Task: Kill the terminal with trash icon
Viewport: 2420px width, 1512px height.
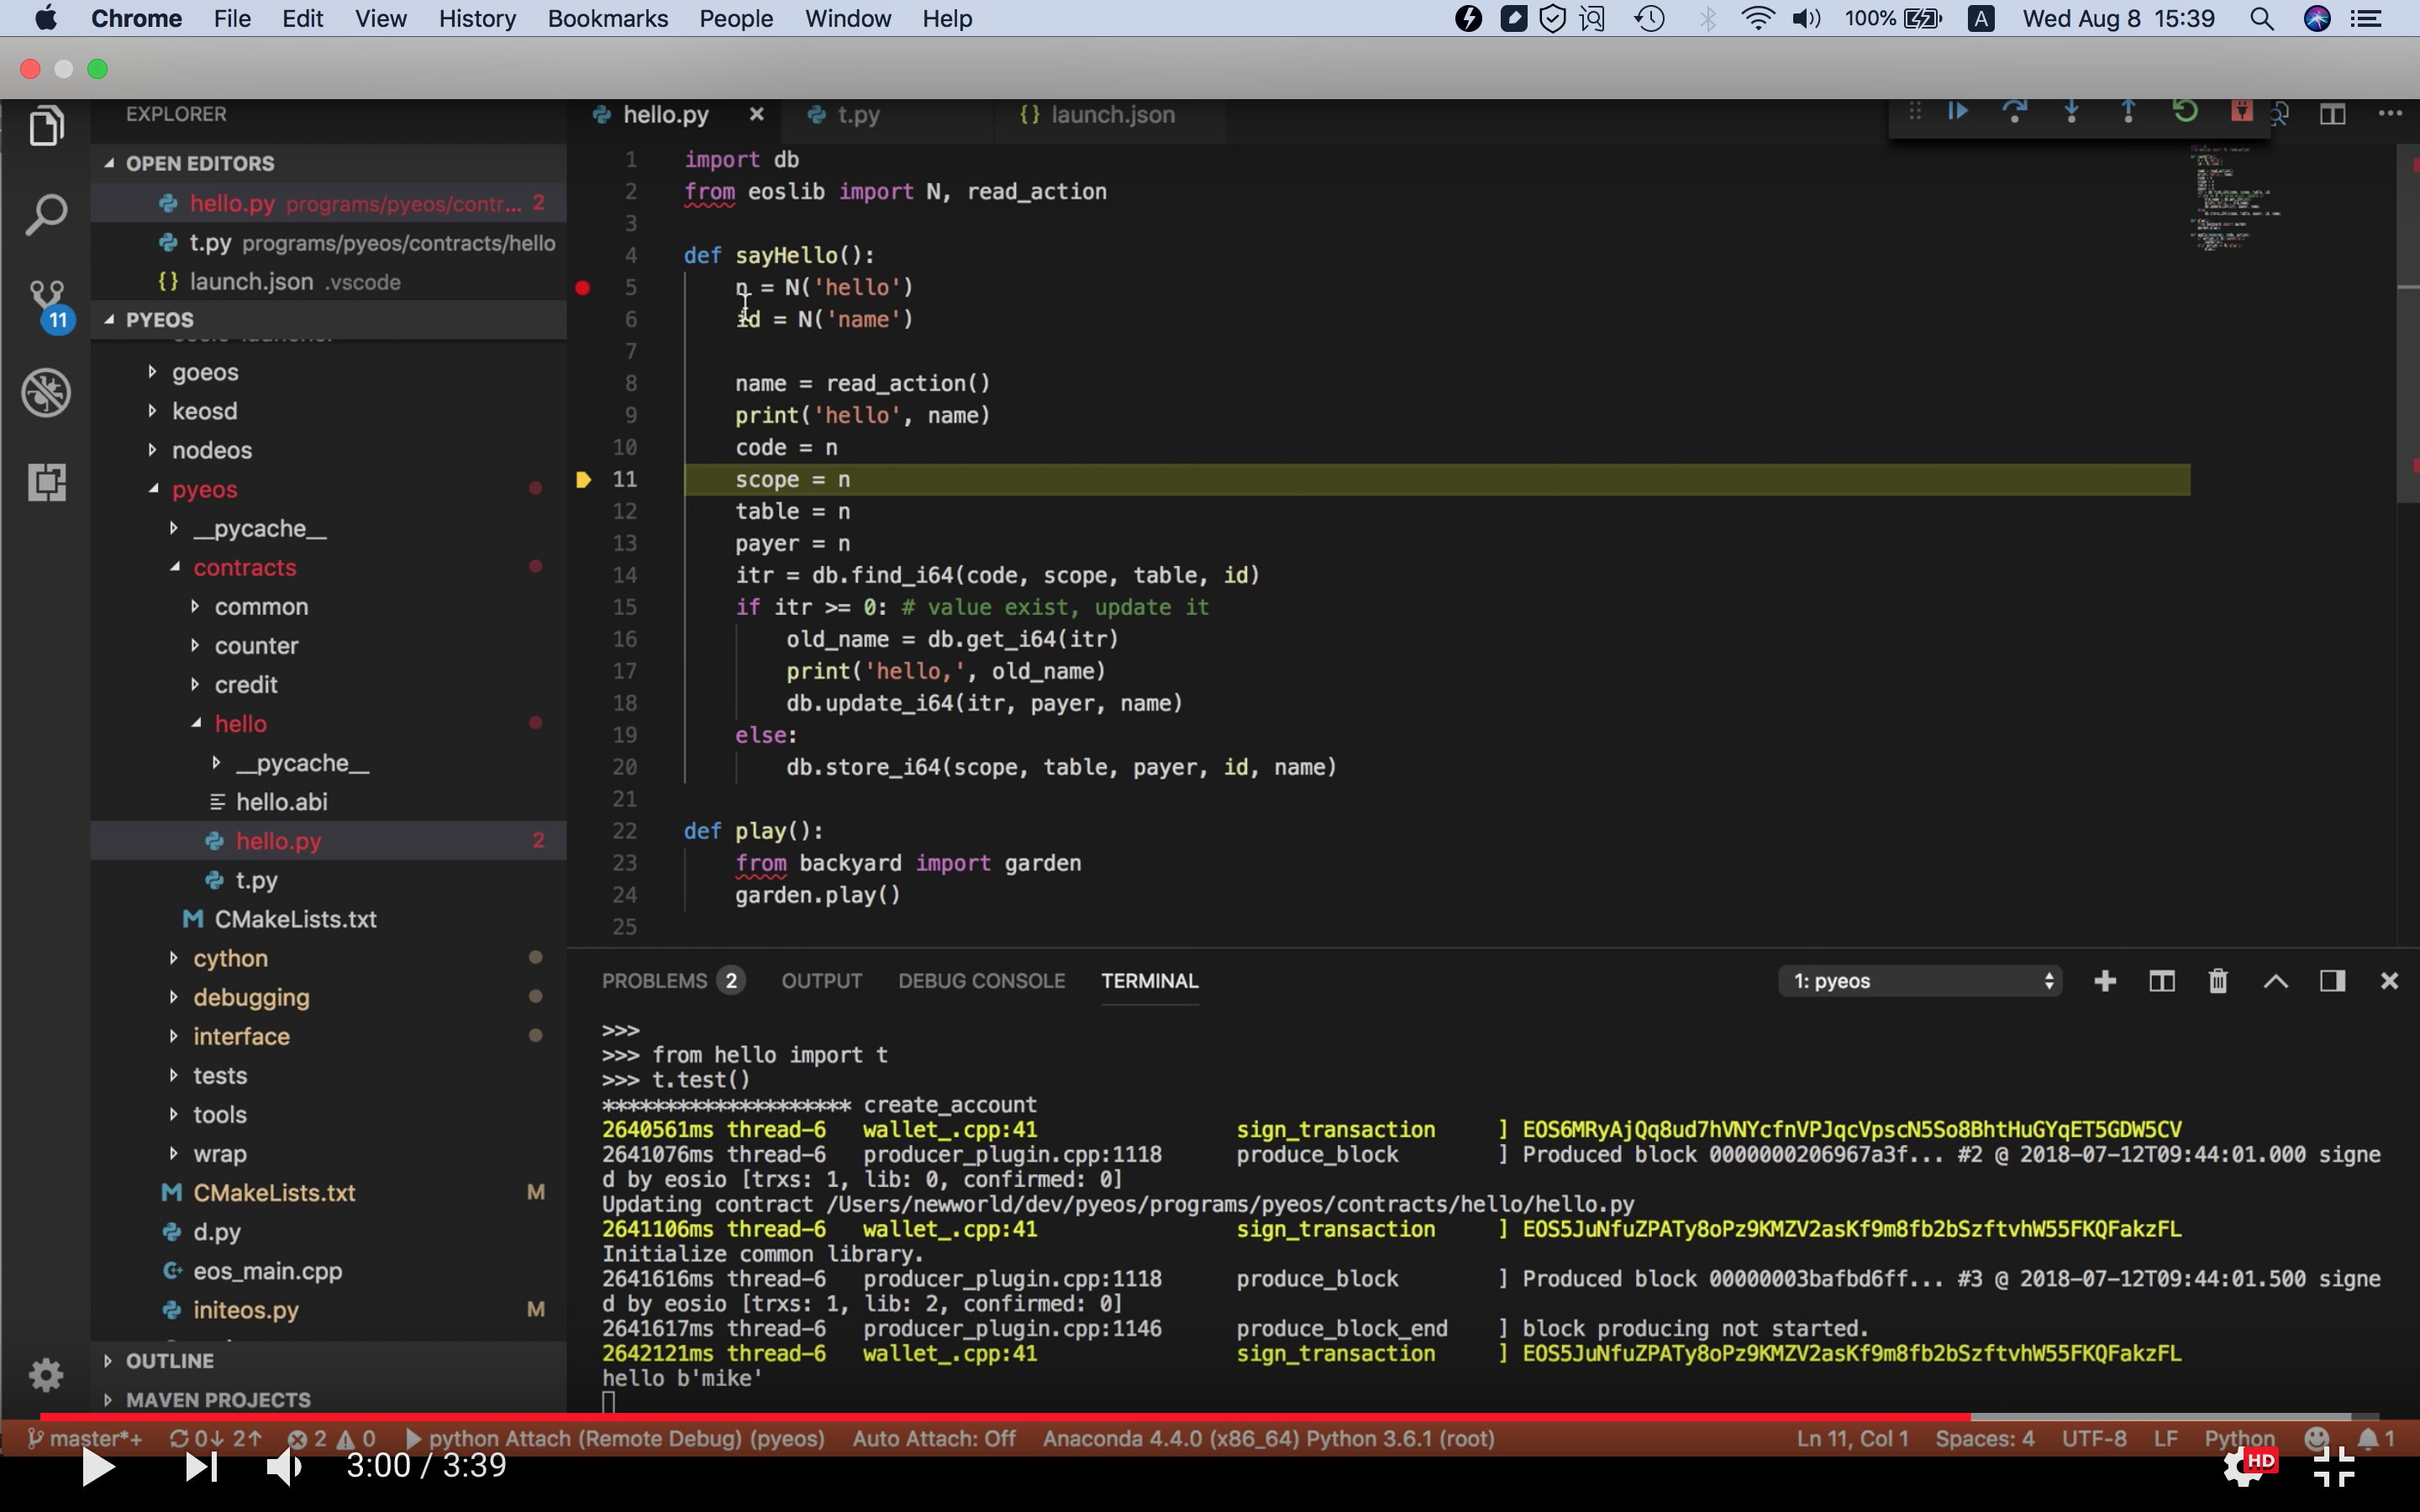Action: pos(2217,981)
